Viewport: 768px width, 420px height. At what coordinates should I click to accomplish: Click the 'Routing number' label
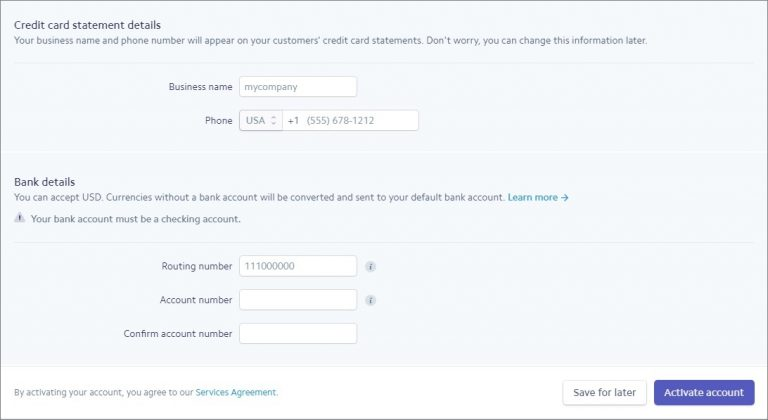[197, 266]
